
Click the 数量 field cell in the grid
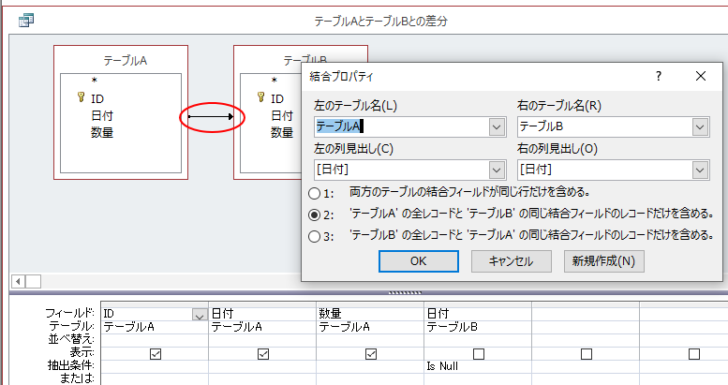click(370, 314)
